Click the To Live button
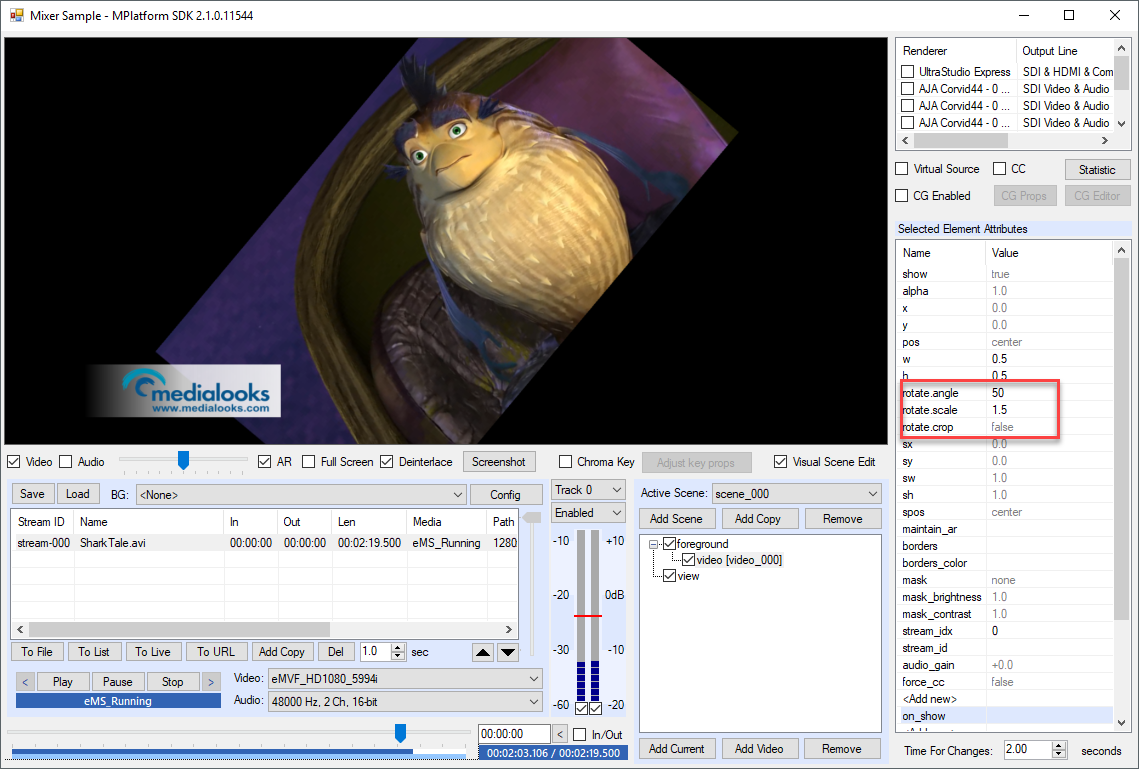This screenshot has height=769, width=1139. coord(153,652)
